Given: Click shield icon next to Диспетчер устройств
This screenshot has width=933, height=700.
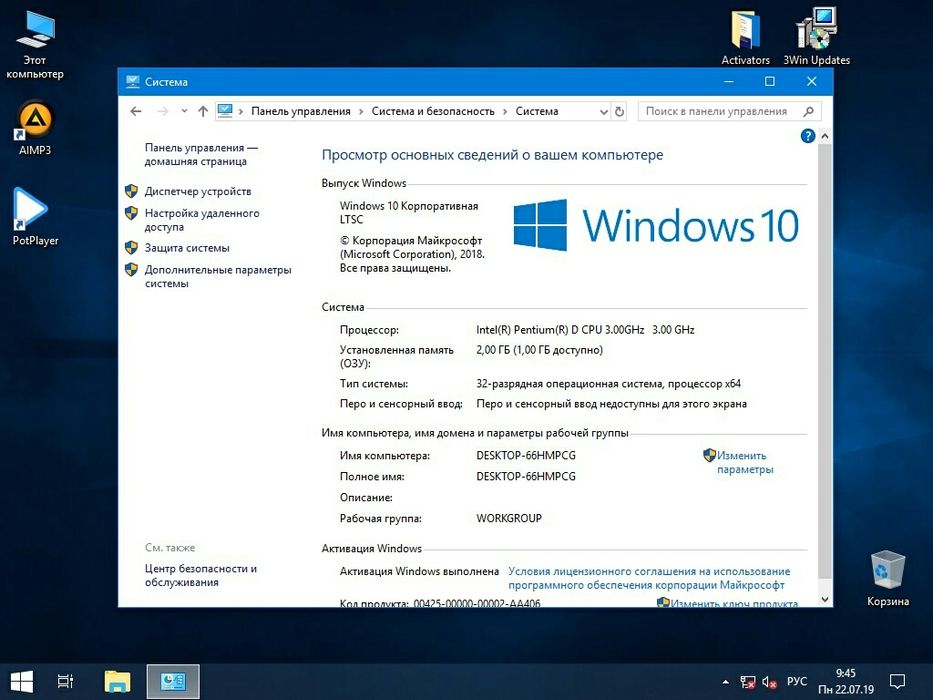Looking at the screenshot, I should (132, 191).
